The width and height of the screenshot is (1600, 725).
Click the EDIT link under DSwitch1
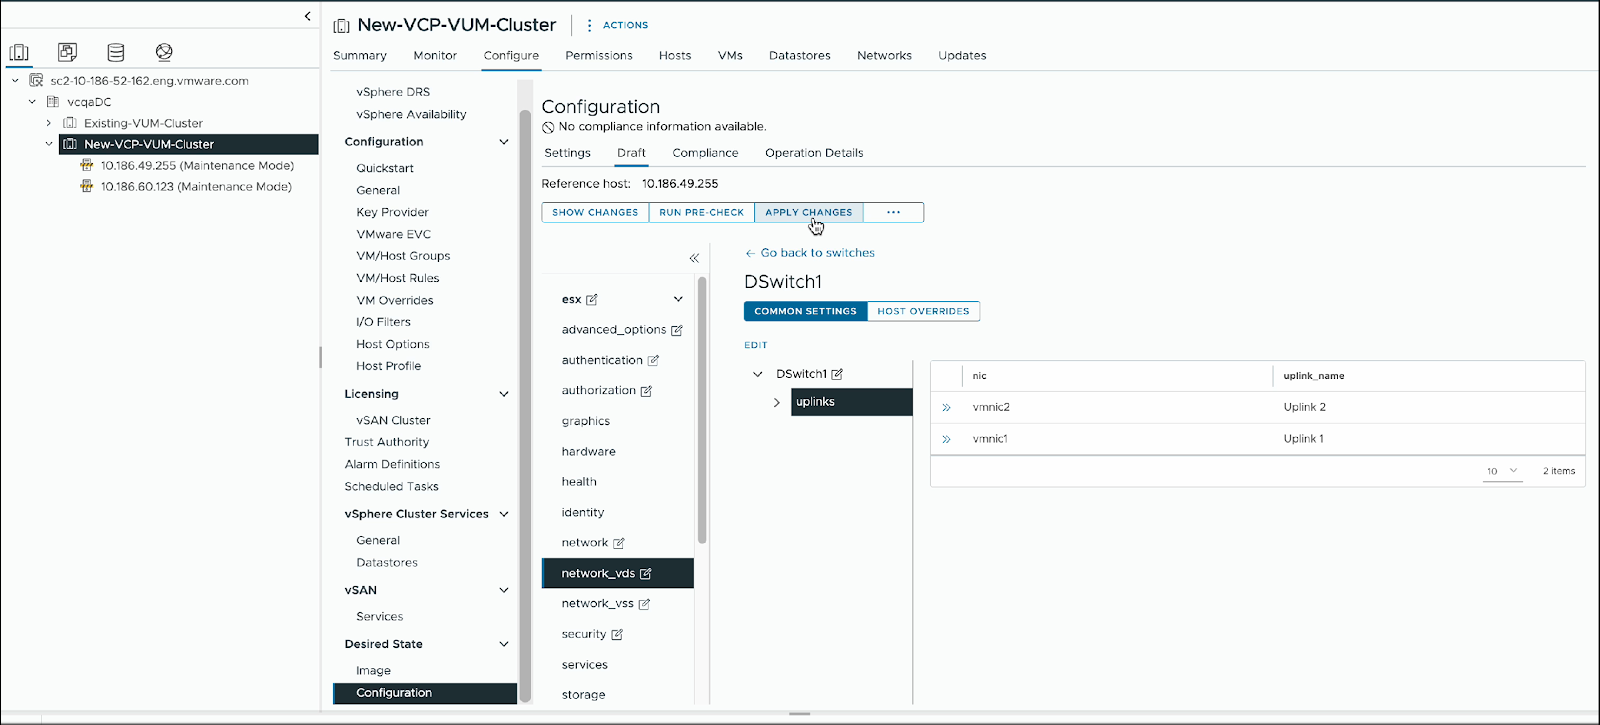tap(756, 345)
